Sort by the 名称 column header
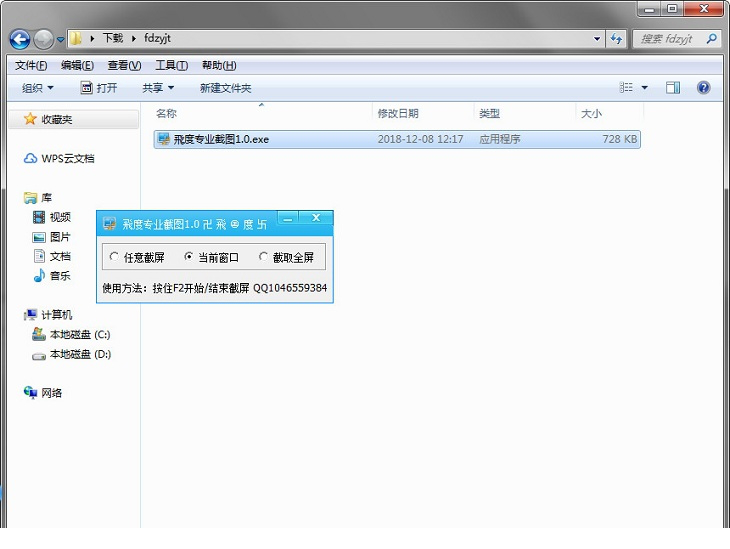This screenshot has width=730, height=549. tap(166, 114)
